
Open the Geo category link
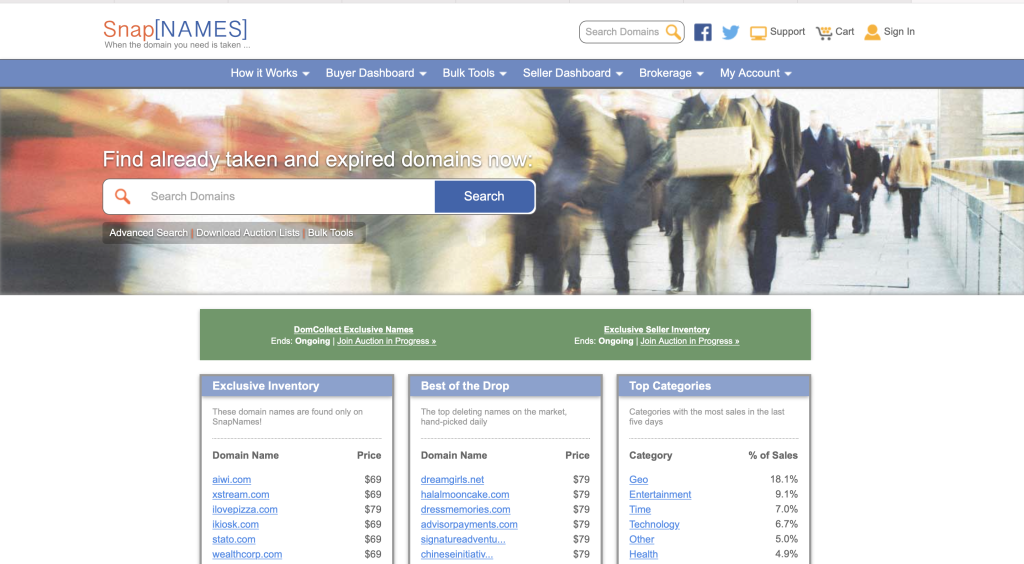coord(639,479)
